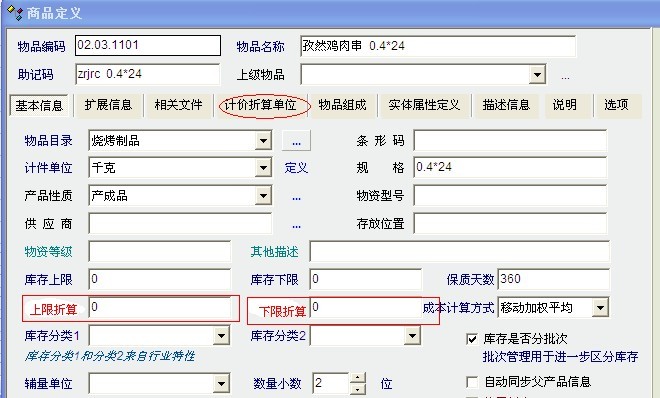Click the 商品定义 window title icon
Image resolution: width=660 pixels, height=398 pixels.
click(15, 13)
